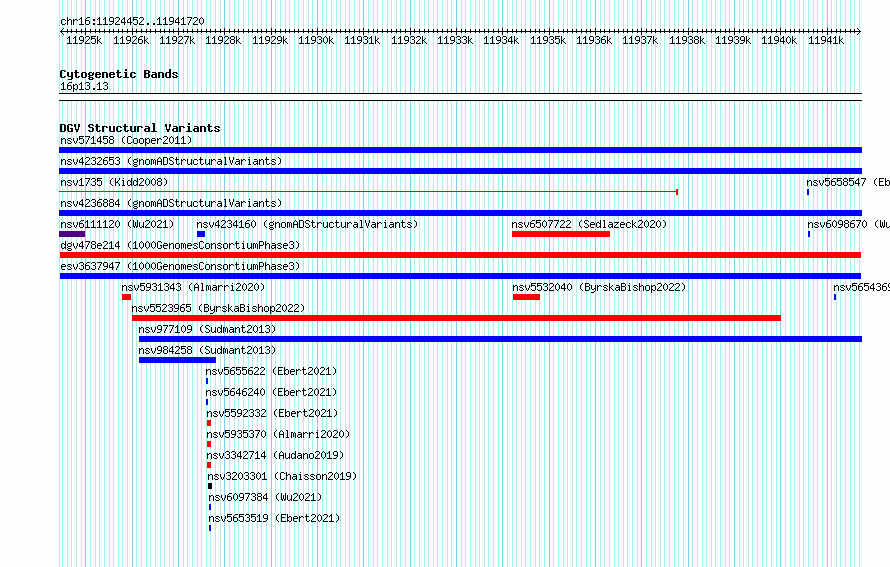The image size is (890, 567).
Task: Click the red marker under nsv3342714
Action: pyautogui.click(x=209, y=465)
